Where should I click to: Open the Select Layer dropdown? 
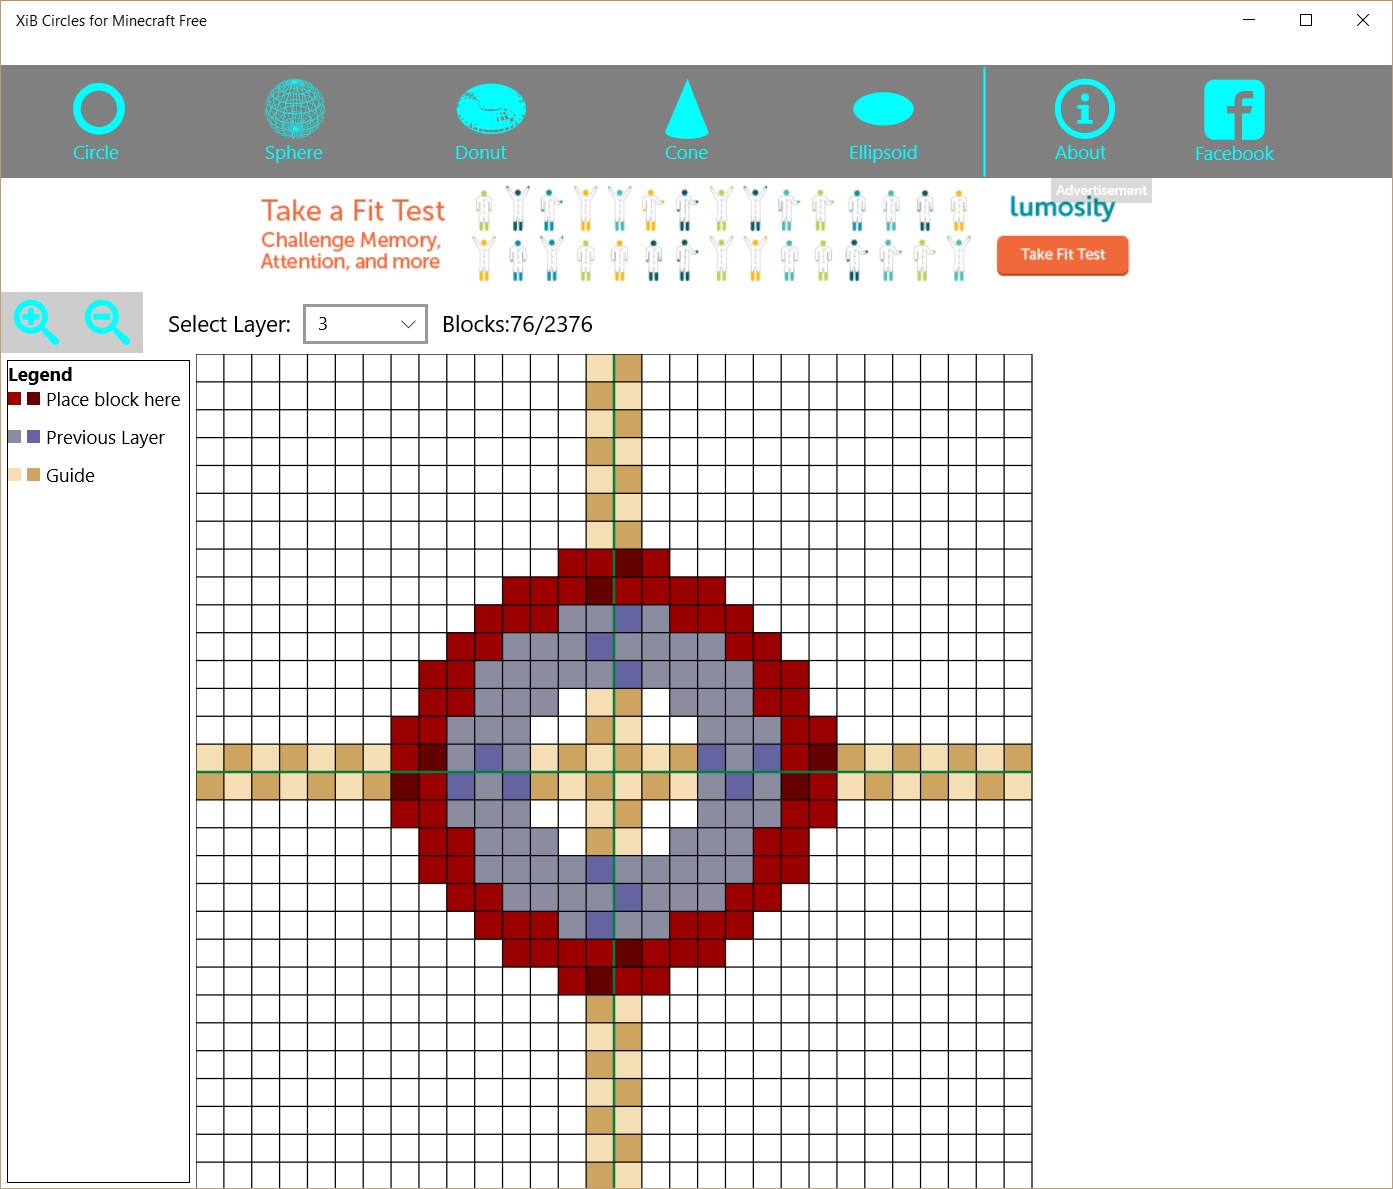[365, 324]
